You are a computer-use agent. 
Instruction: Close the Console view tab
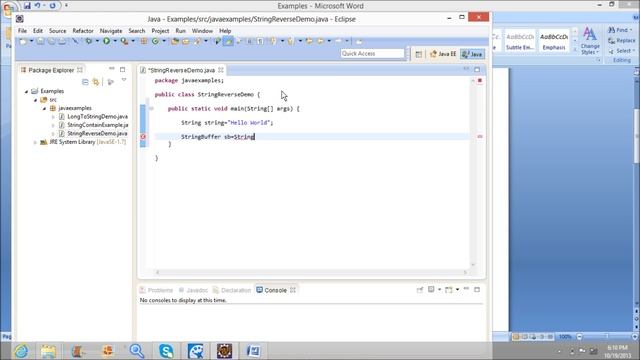point(293,290)
